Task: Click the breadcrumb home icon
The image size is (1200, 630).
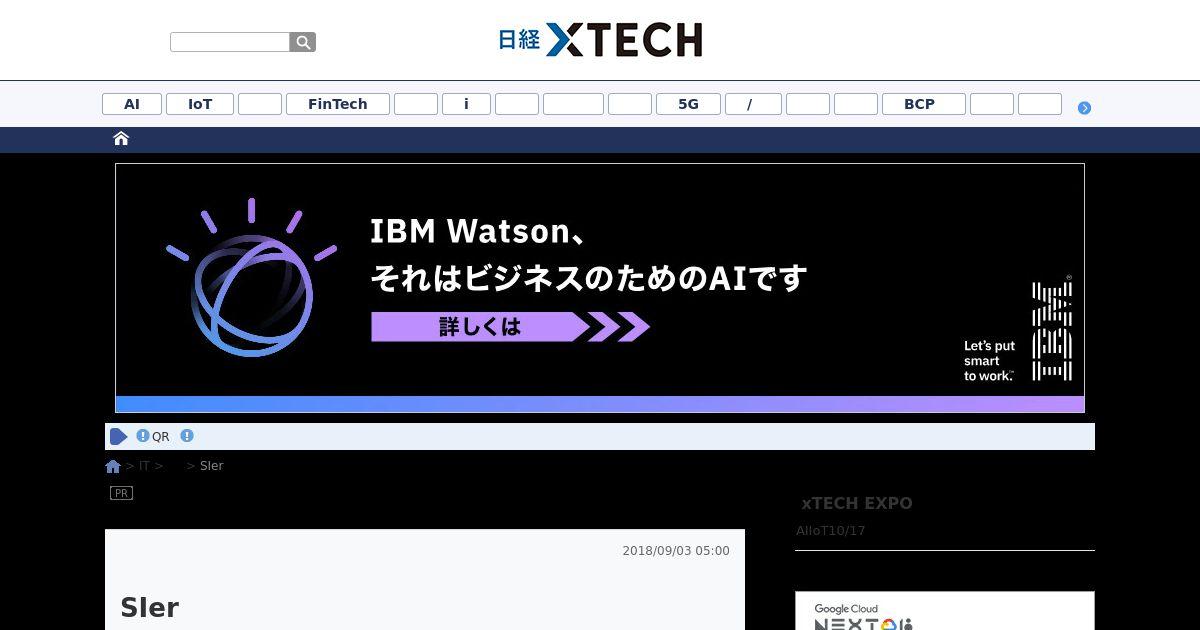Action: pos(113,466)
